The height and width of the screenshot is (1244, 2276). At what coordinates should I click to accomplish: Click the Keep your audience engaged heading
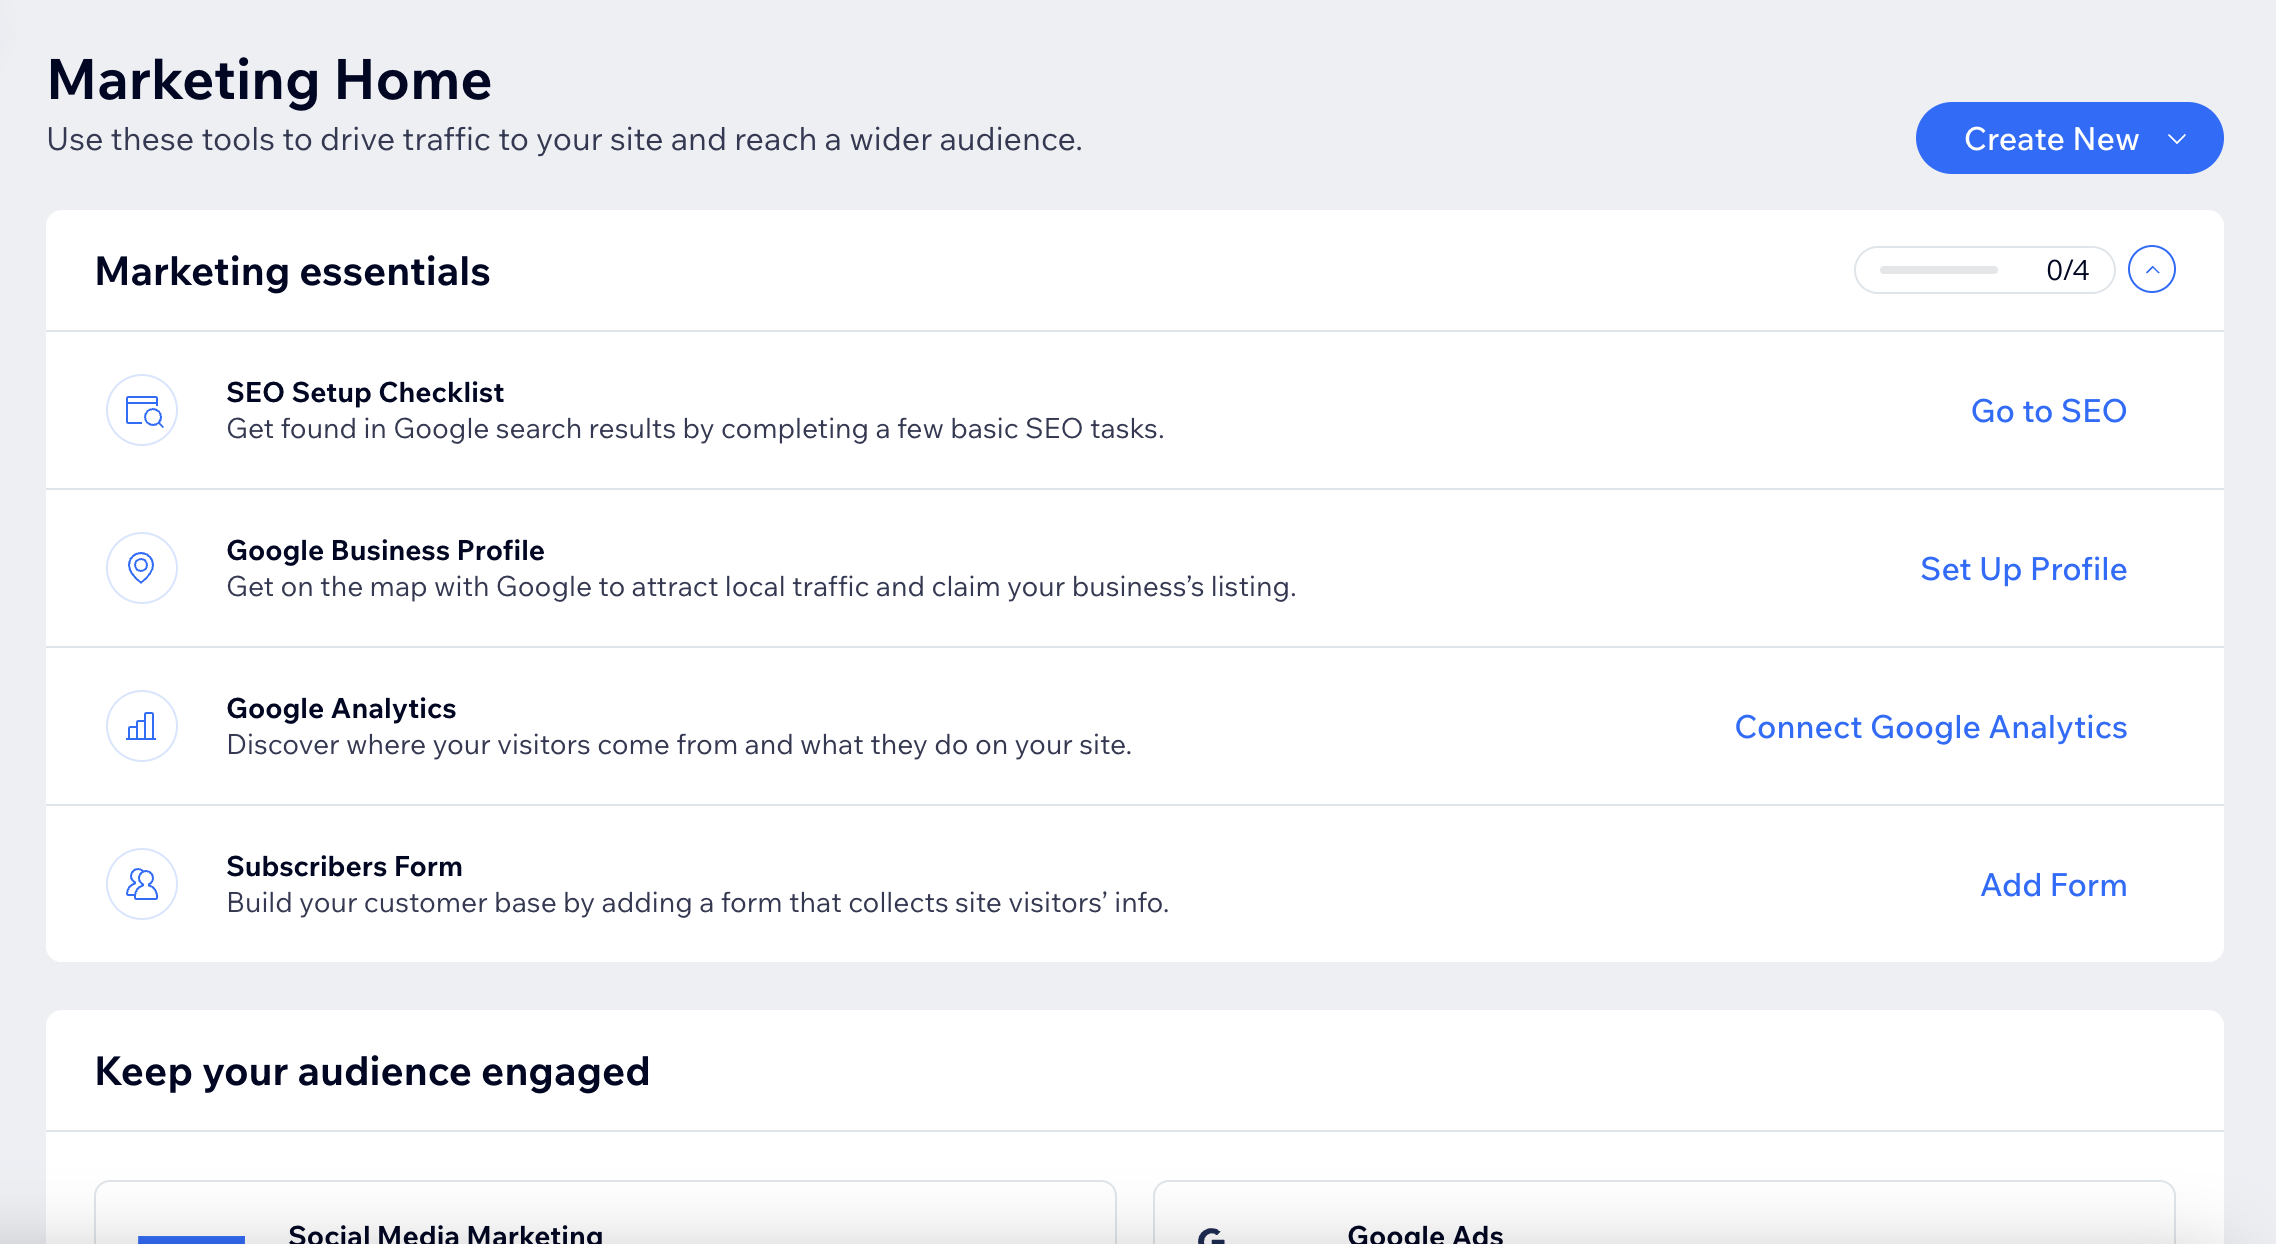click(372, 1071)
